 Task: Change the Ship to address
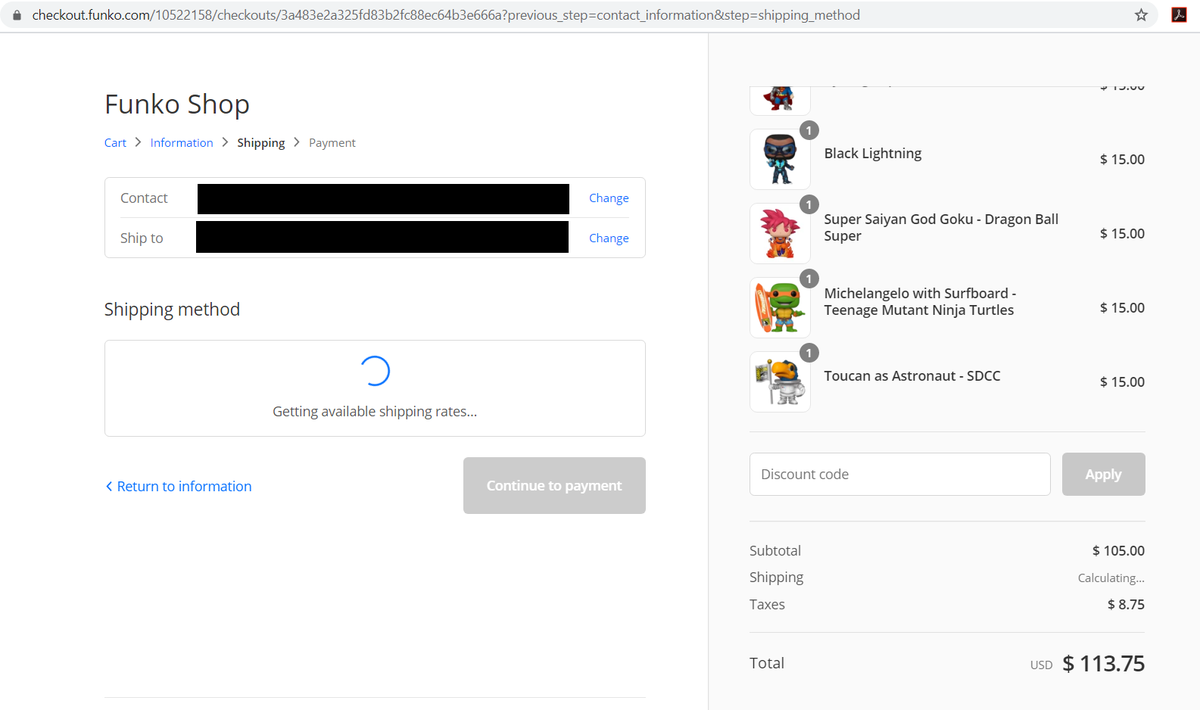pos(609,238)
